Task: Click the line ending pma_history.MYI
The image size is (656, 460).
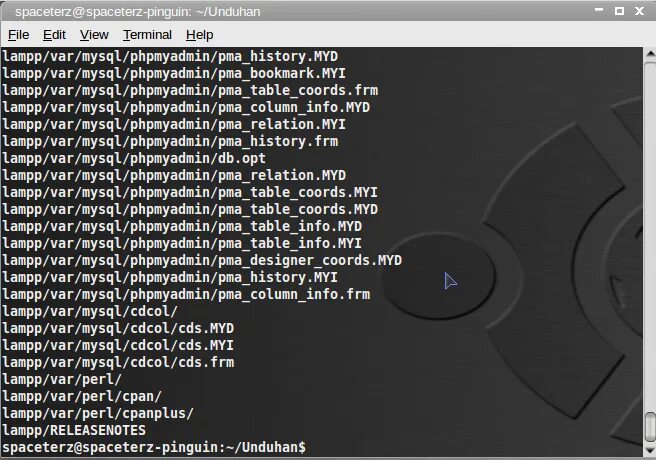Action: 170,277
